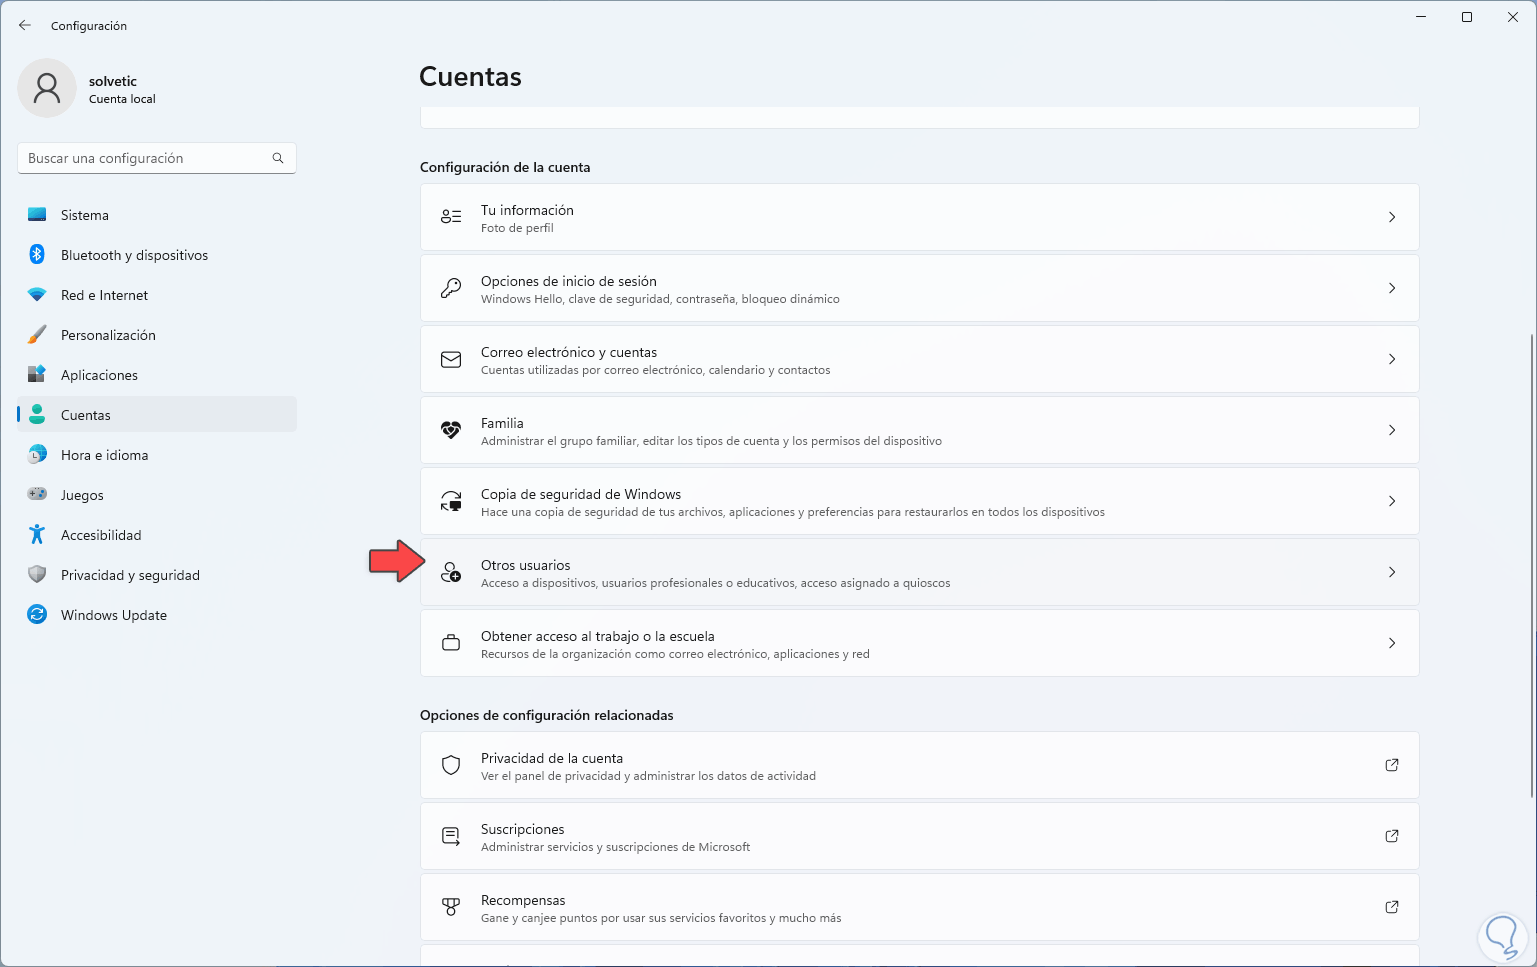Click the Buscar una configuración search box
Screen dimensions: 1537x967
tap(145, 158)
